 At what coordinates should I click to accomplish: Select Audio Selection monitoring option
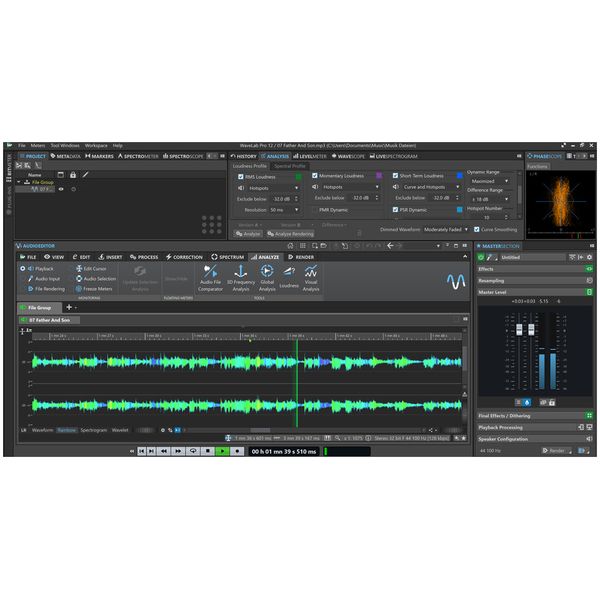click(96, 279)
